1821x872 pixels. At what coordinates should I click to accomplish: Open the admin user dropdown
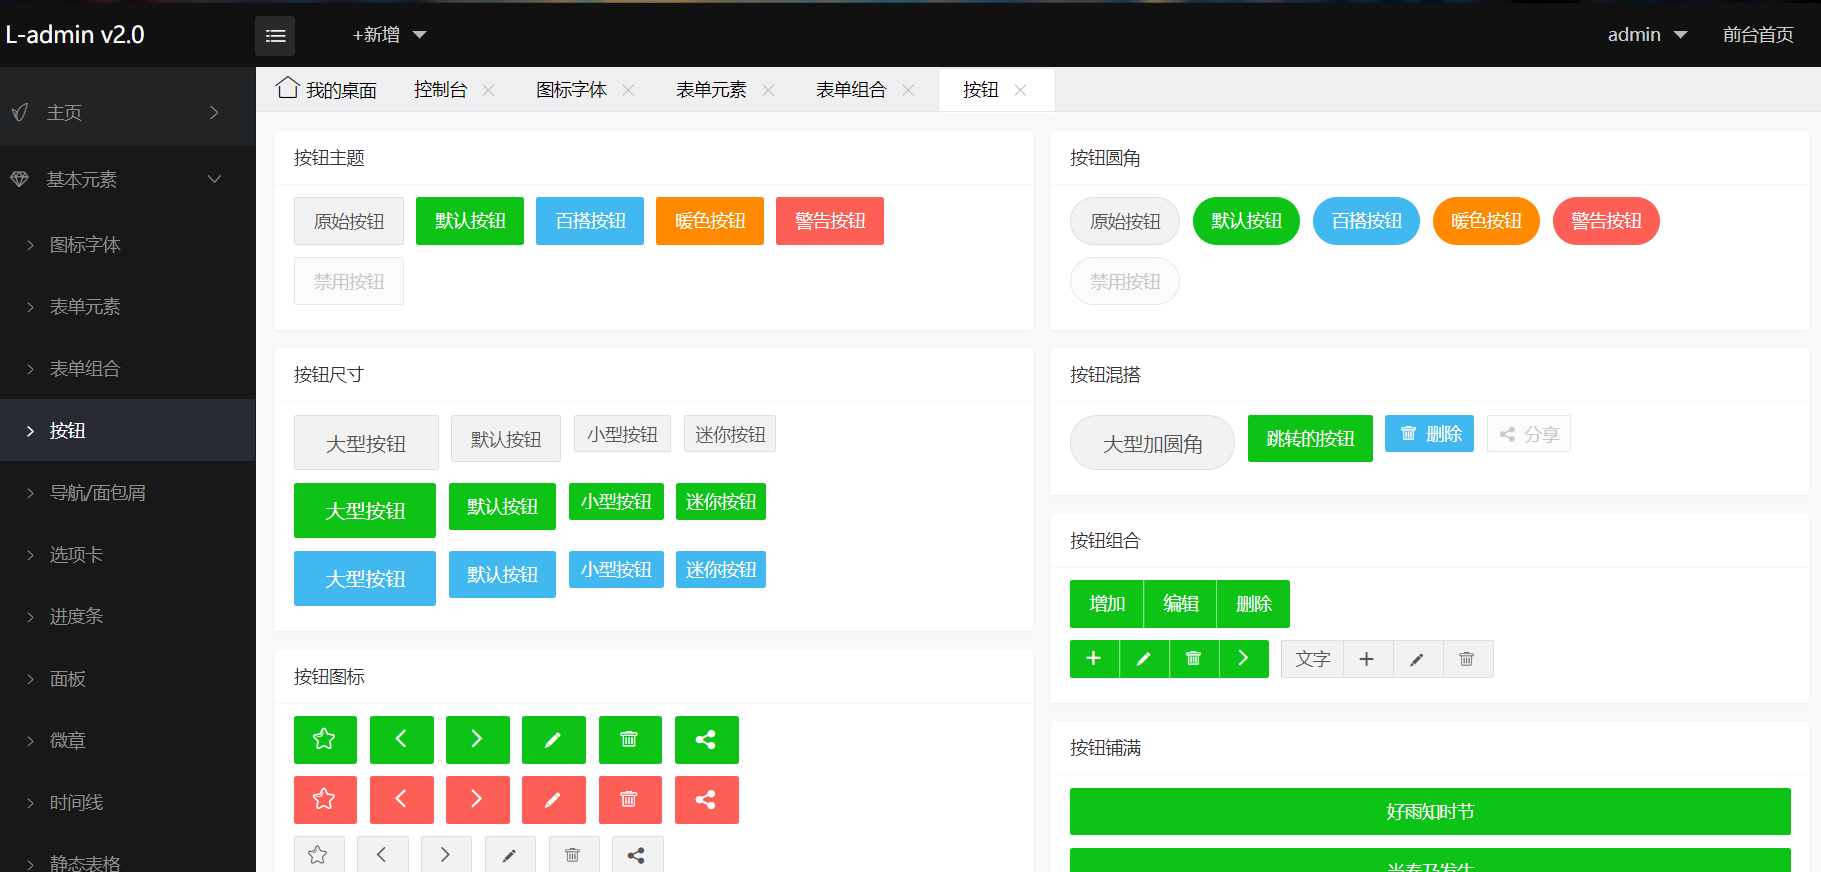pos(1646,35)
